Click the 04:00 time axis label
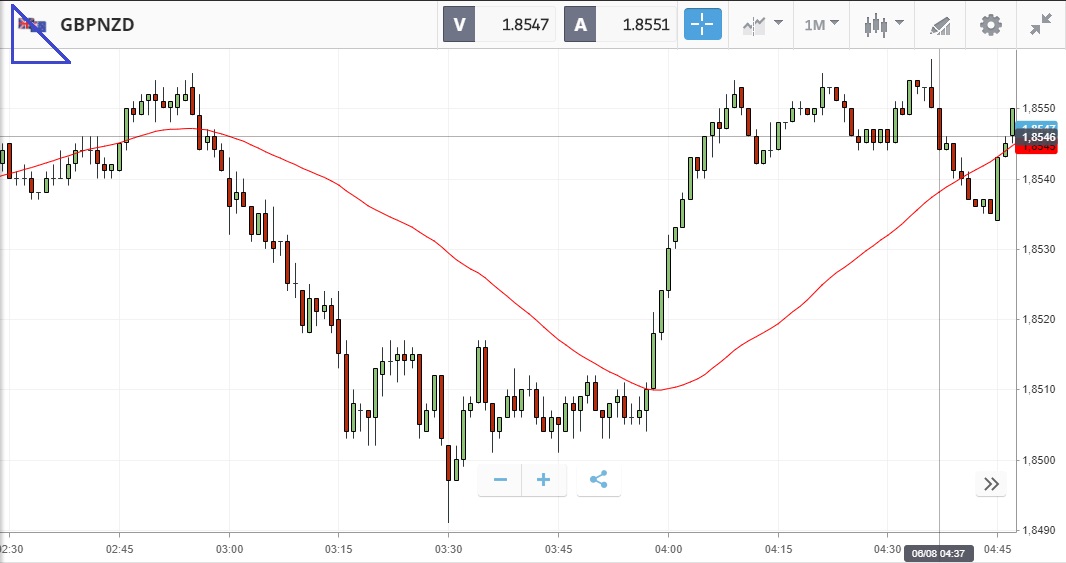1066x563 pixels. 668,549
